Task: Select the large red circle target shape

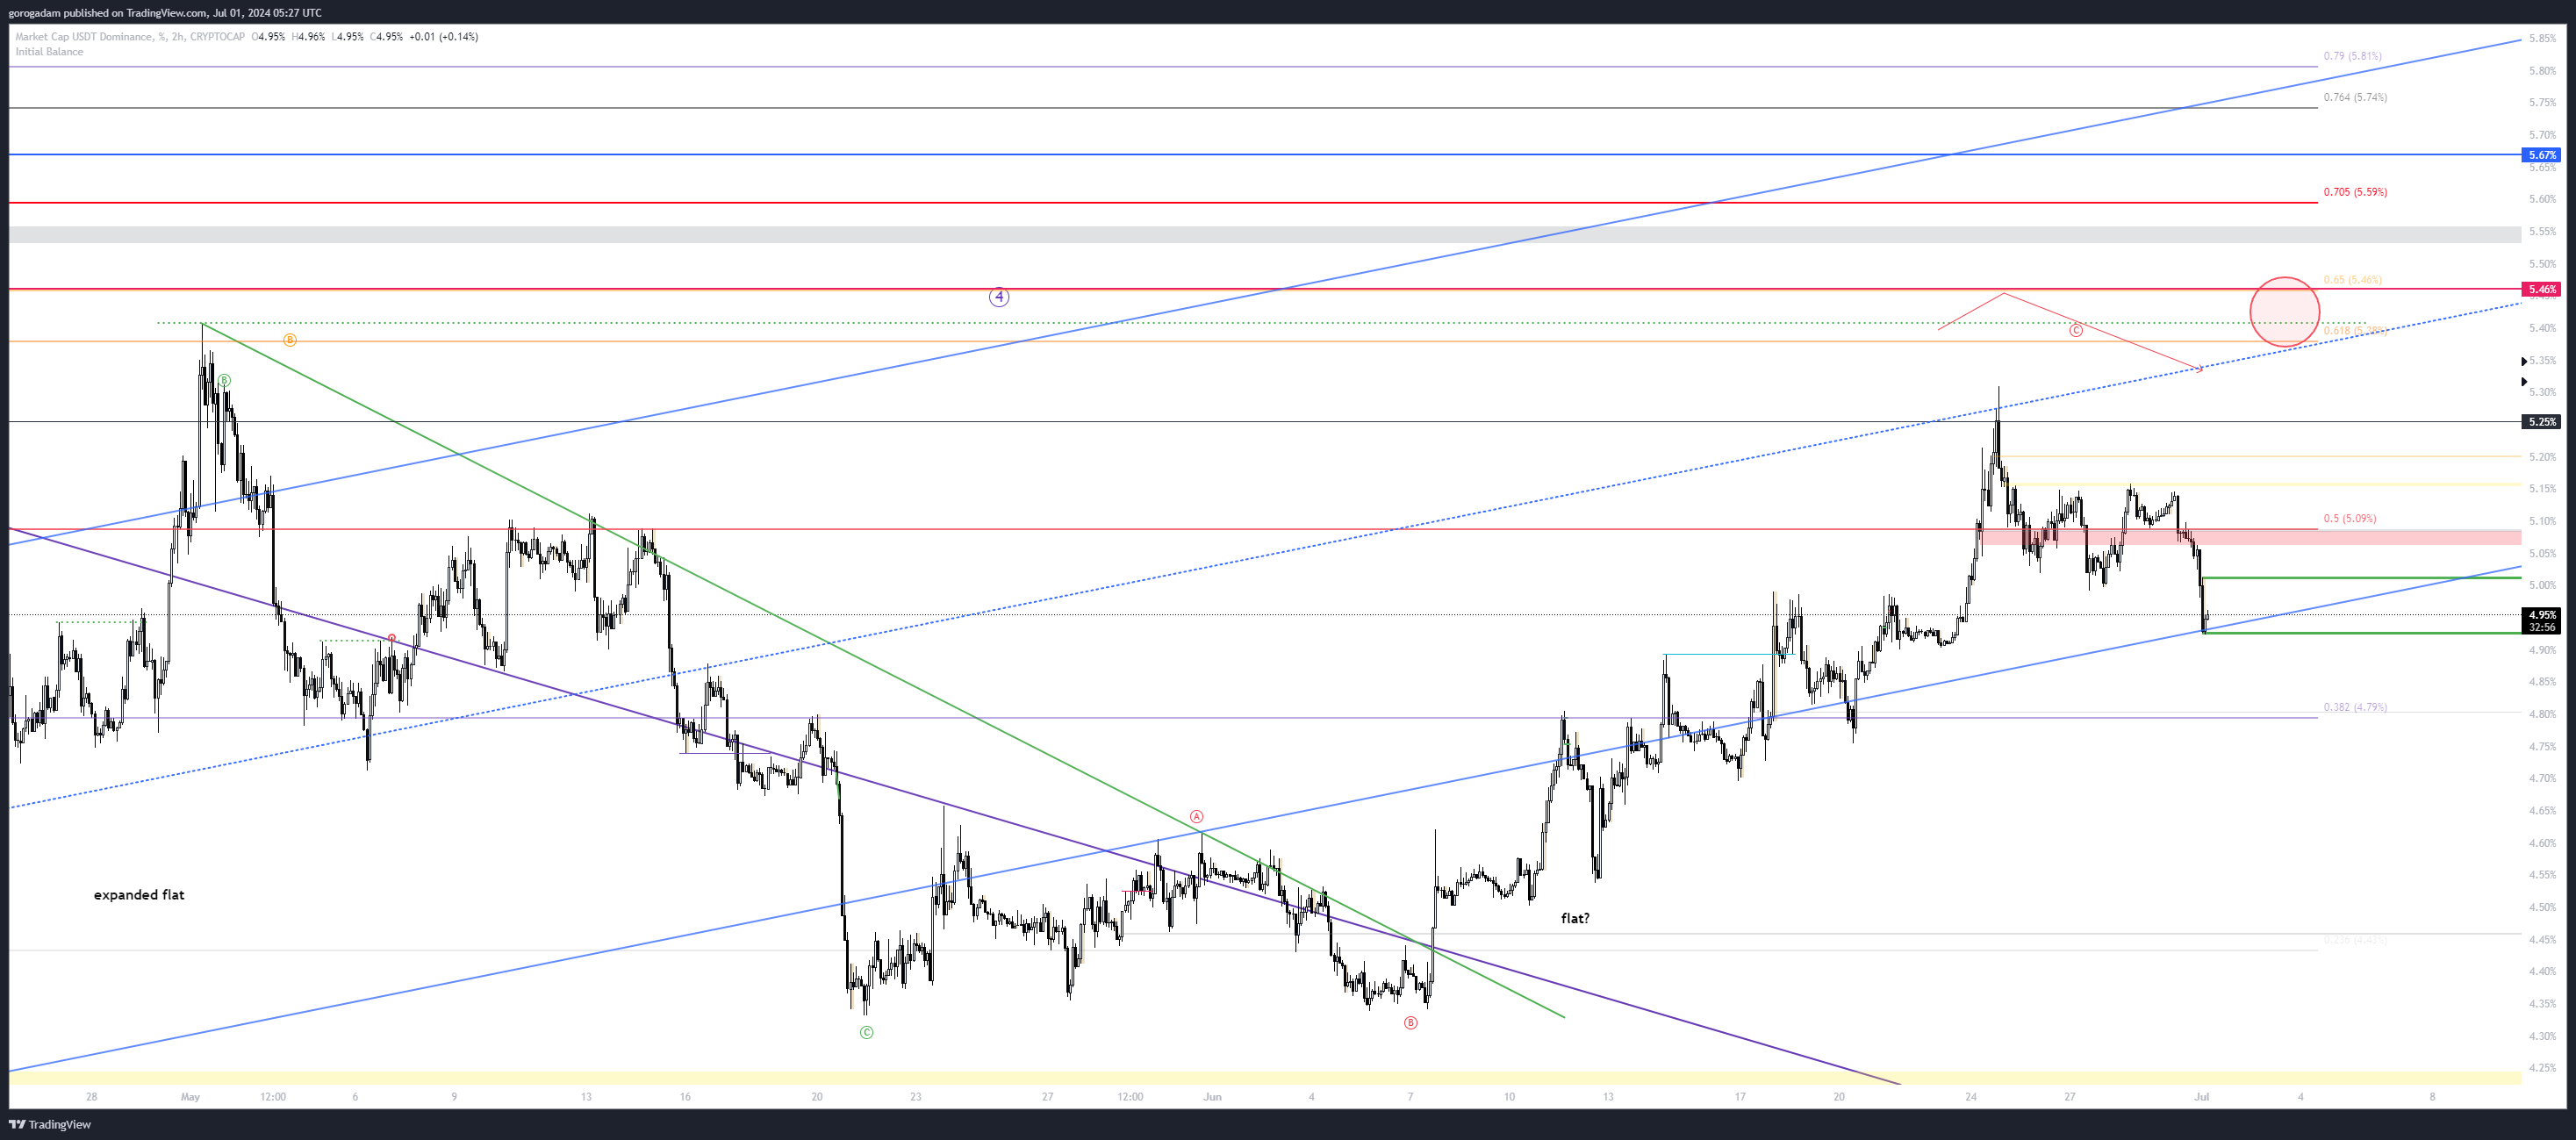Action: click(2284, 312)
